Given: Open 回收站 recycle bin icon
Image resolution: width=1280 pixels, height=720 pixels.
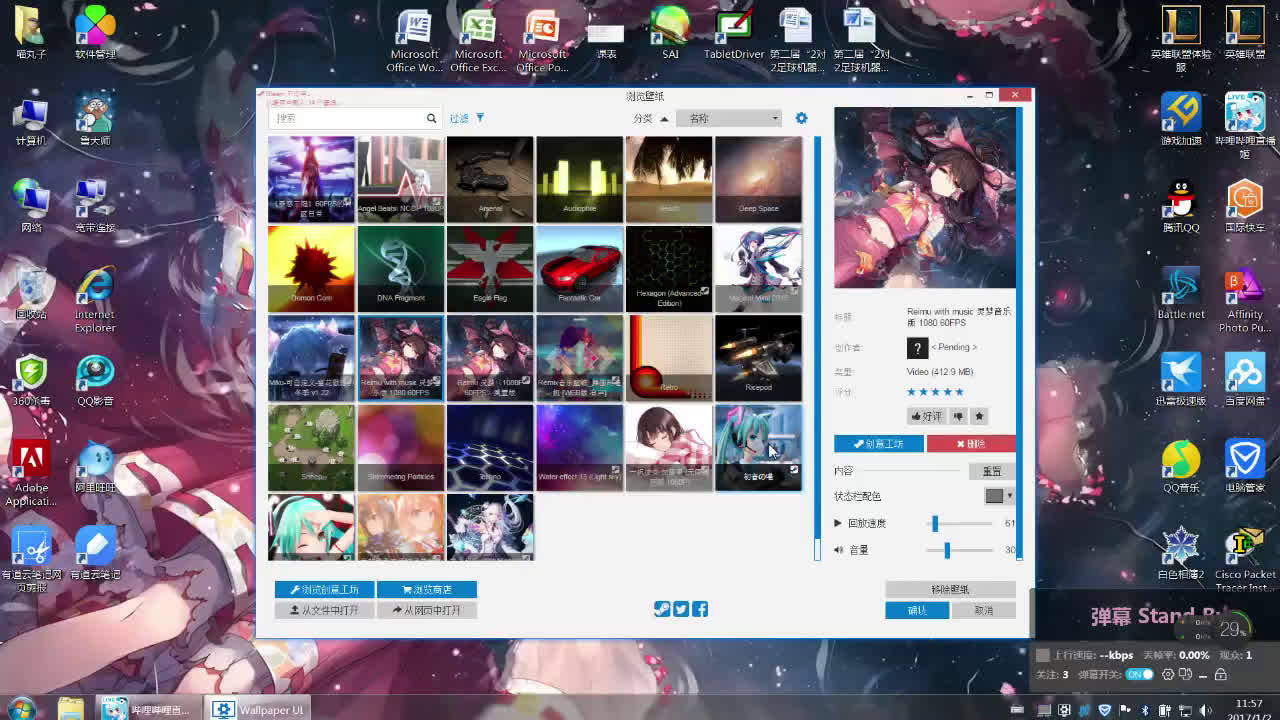Looking at the screenshot, I should tap(31, 293).
